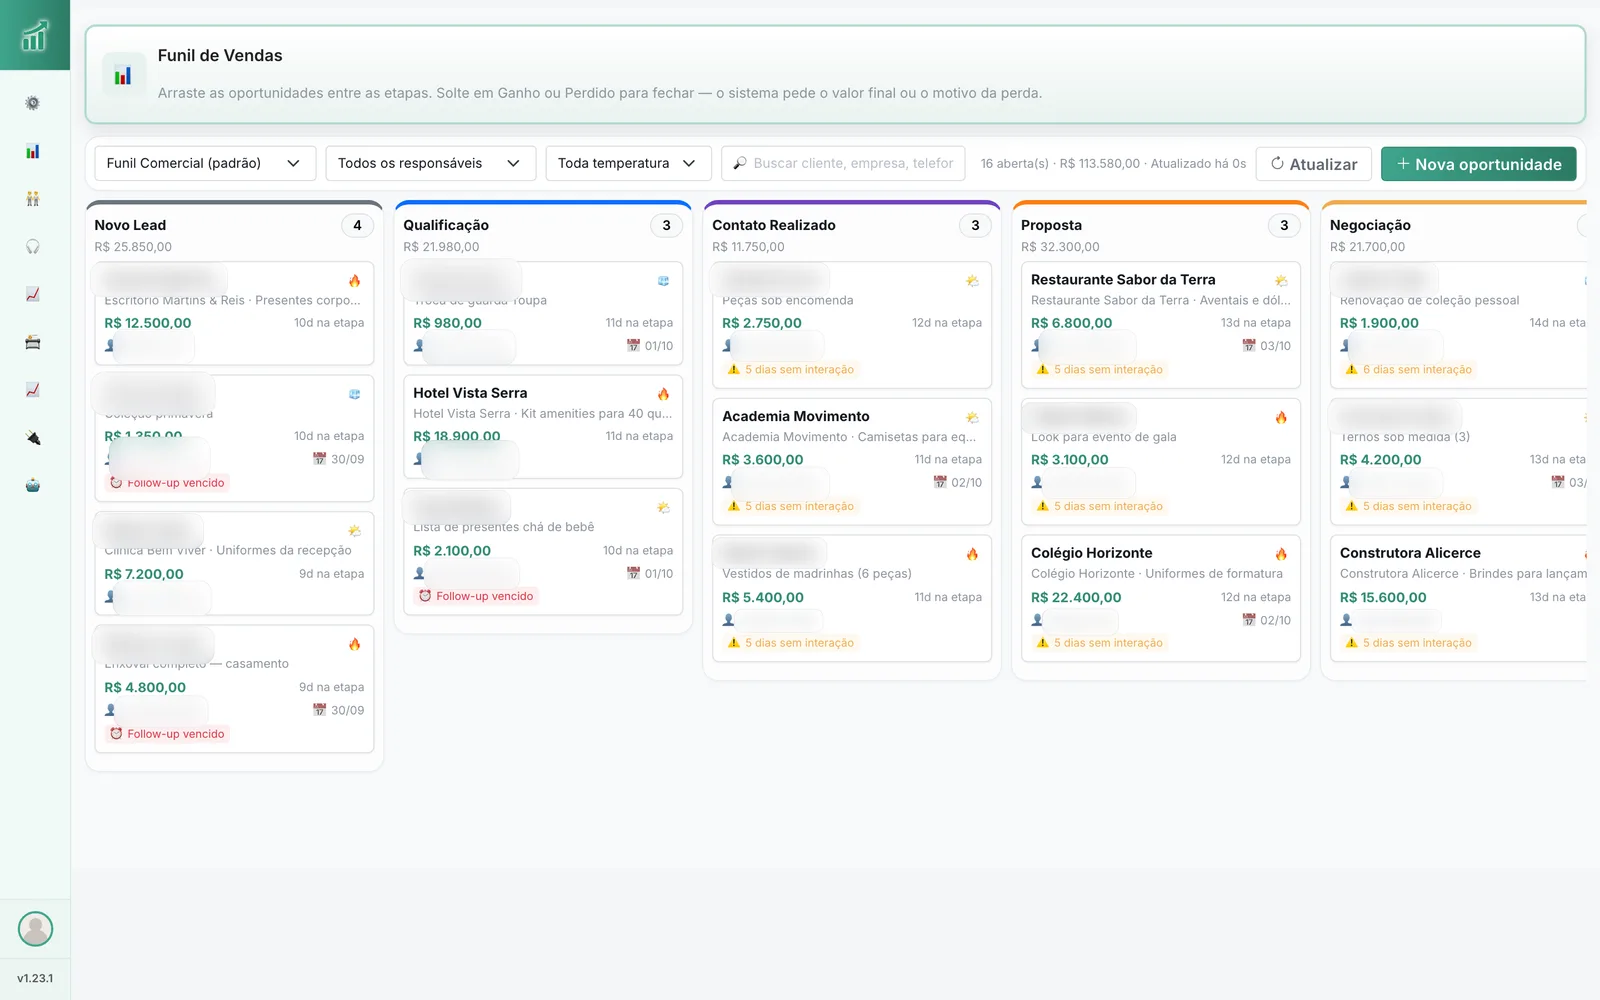Click fire icon on Hotel Vista Serra card
Screen dimensions: 1600x1000
click(663, 394)
